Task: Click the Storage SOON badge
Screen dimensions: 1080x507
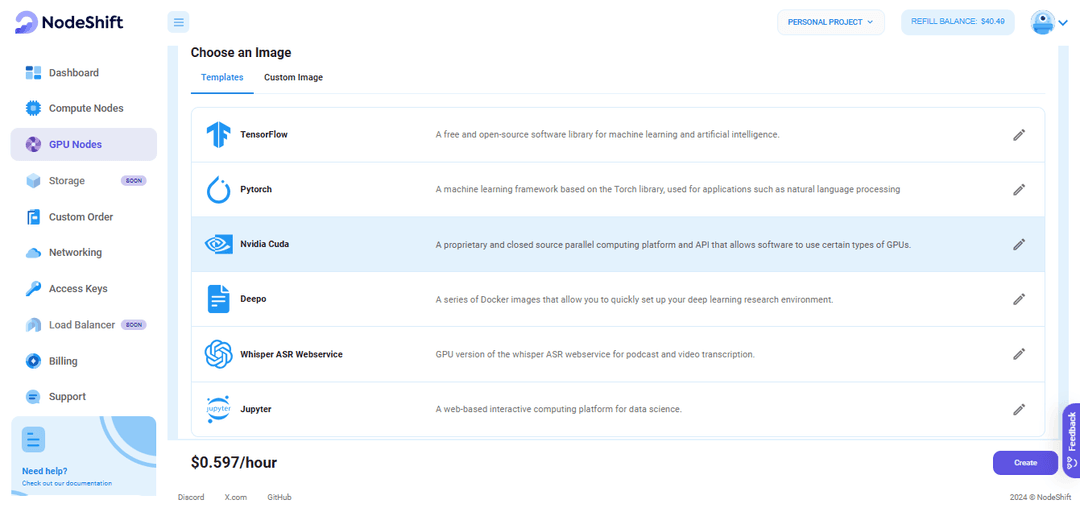Action: 134,180
